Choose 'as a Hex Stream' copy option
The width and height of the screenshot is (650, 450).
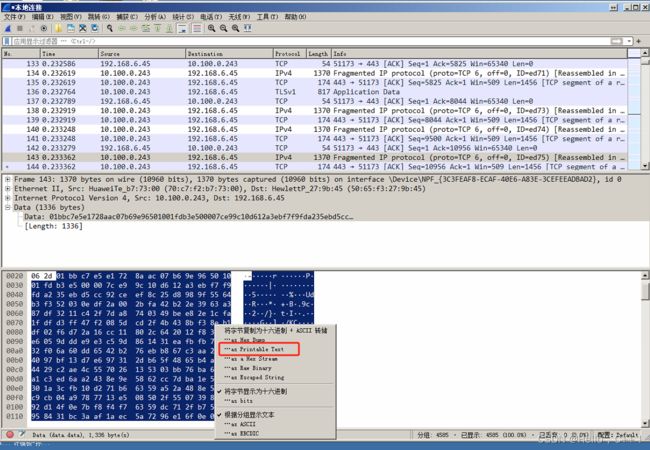(x=275, y=359)
